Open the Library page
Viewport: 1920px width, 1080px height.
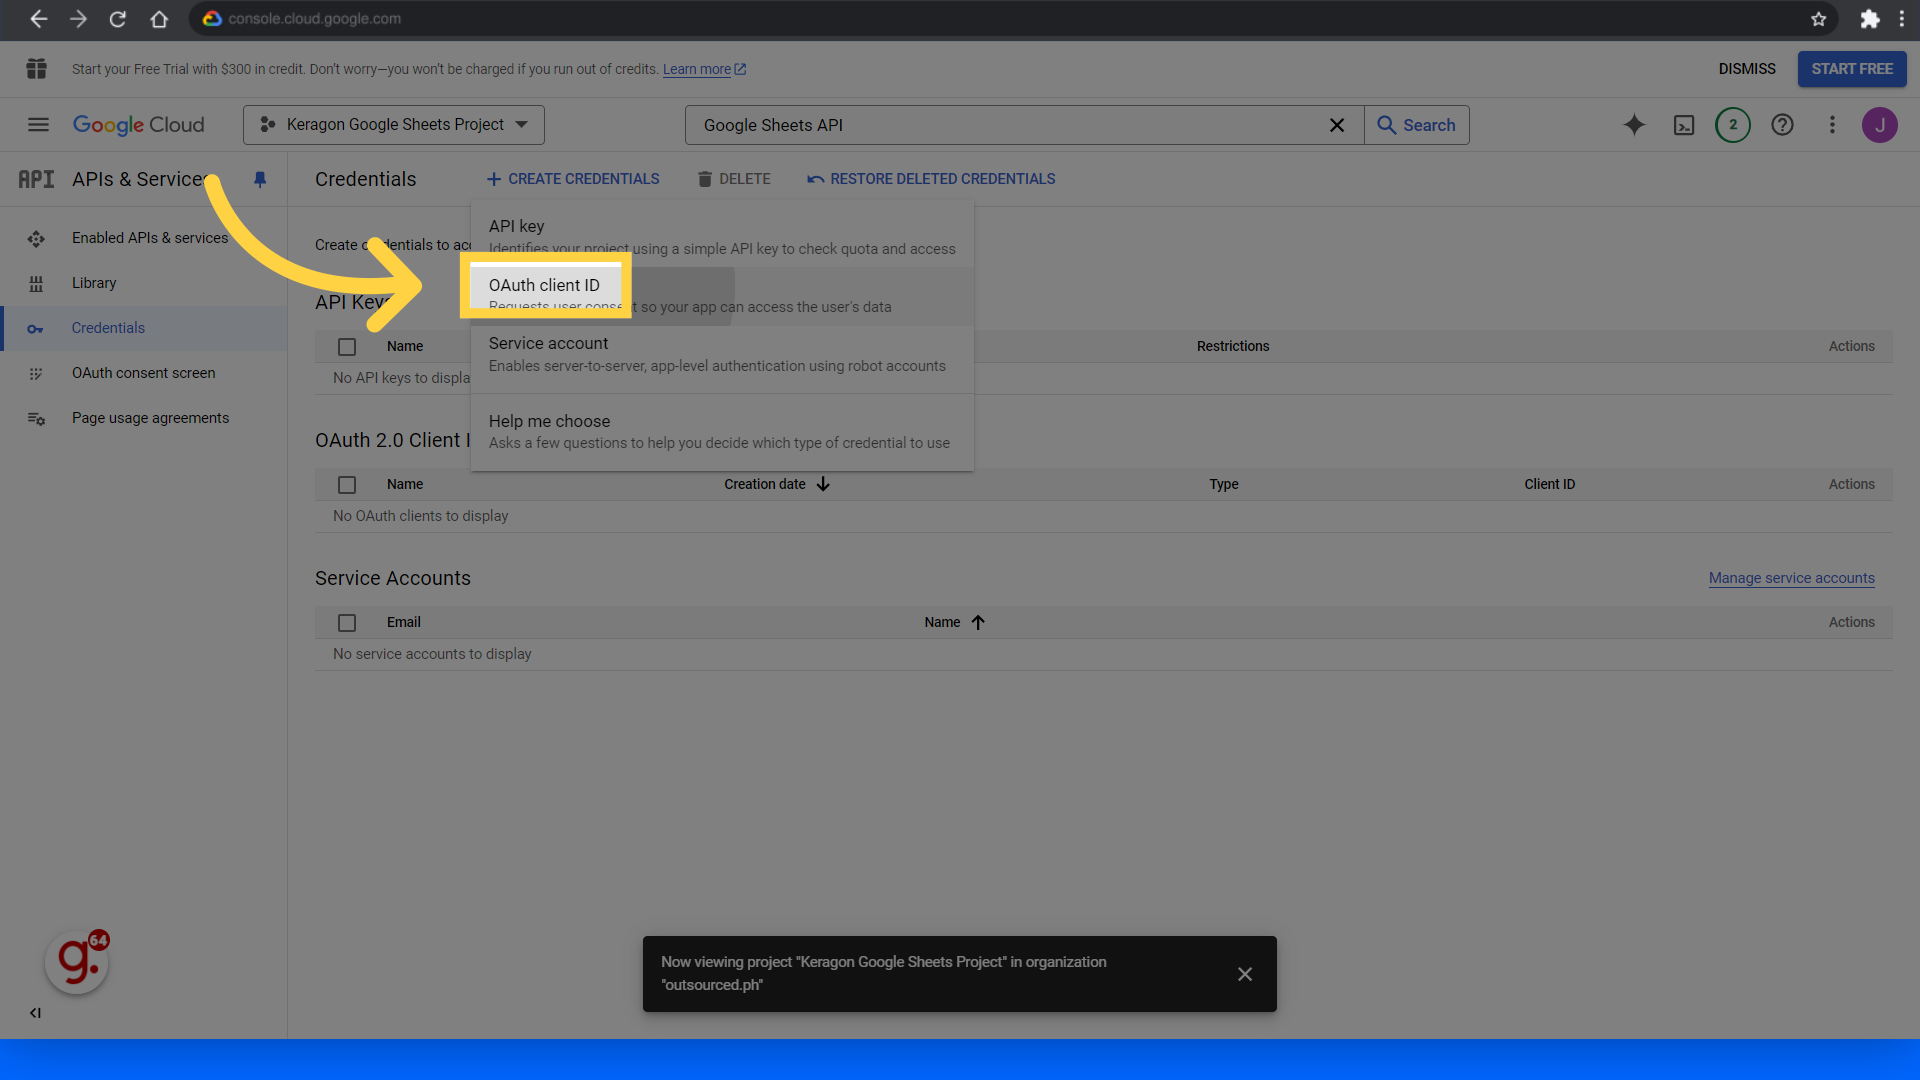(94, 283)
